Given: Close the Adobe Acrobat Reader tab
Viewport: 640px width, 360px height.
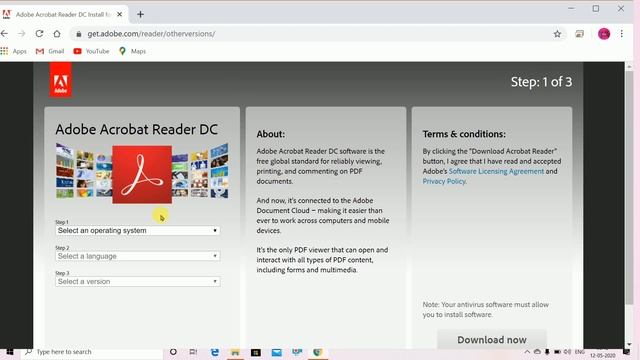Looking at the screenshot, I should click(120, 14).
